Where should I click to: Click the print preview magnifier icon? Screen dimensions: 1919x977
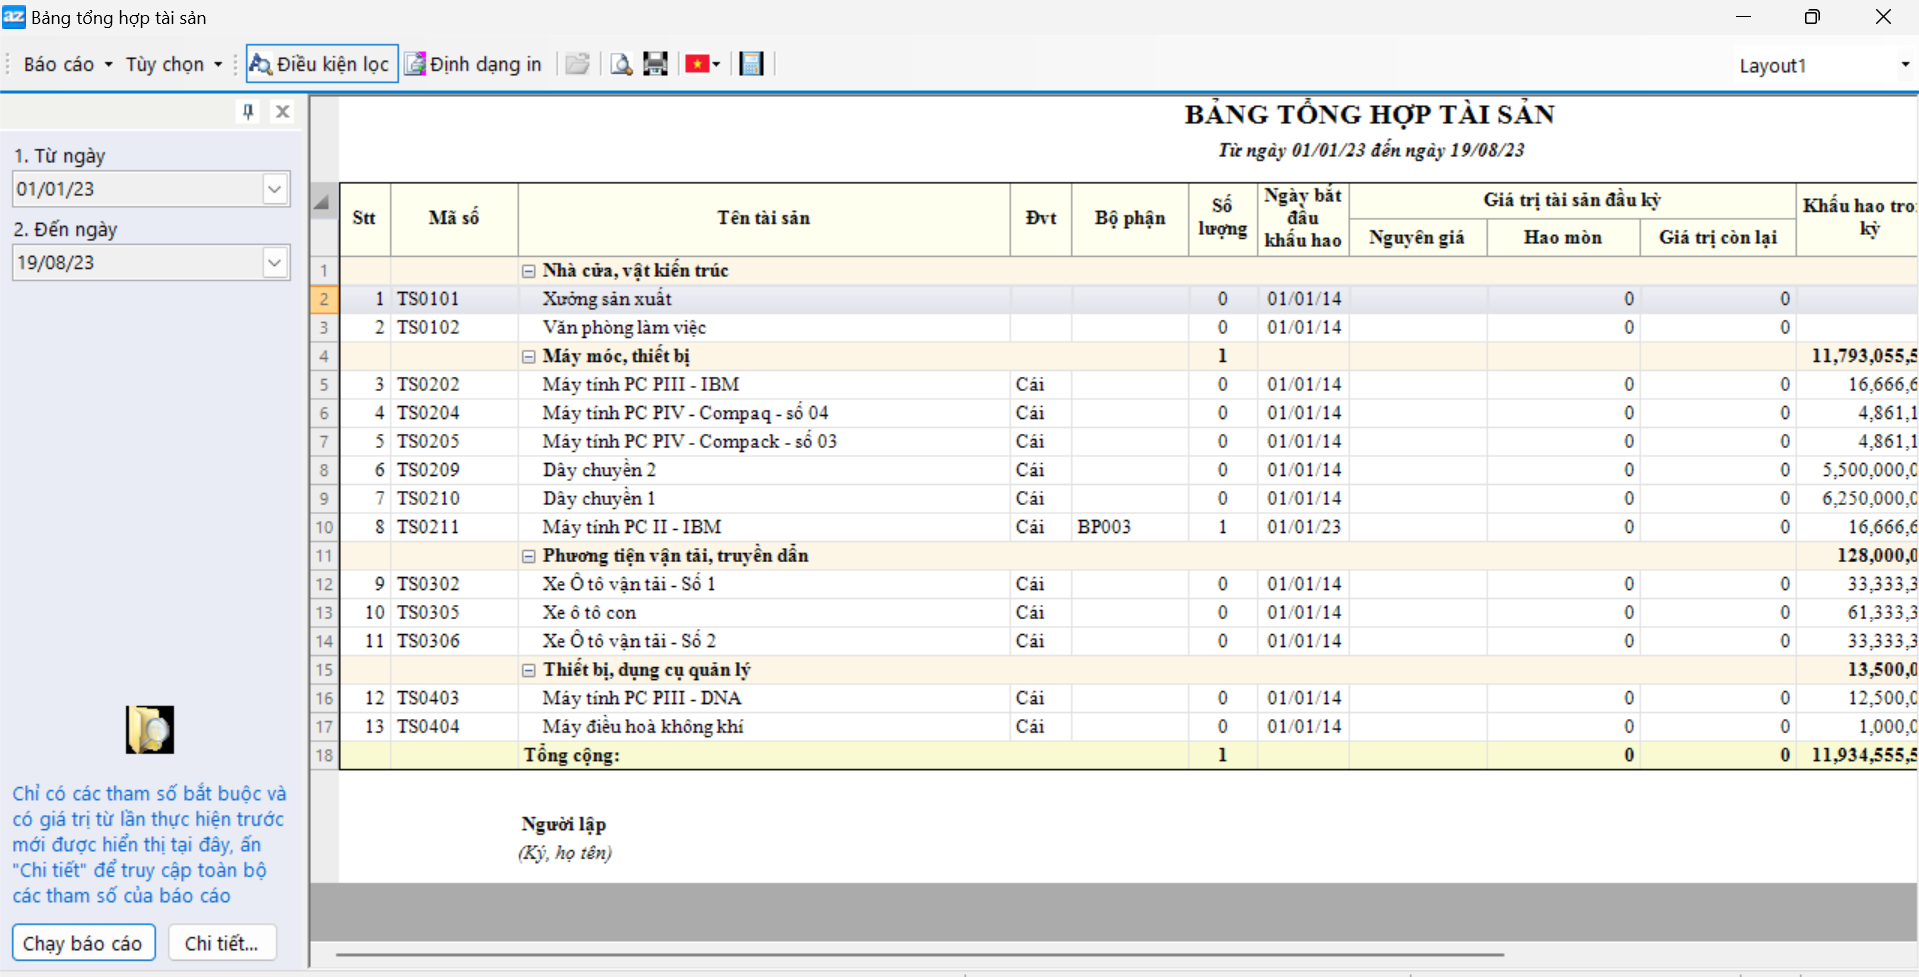621,65
